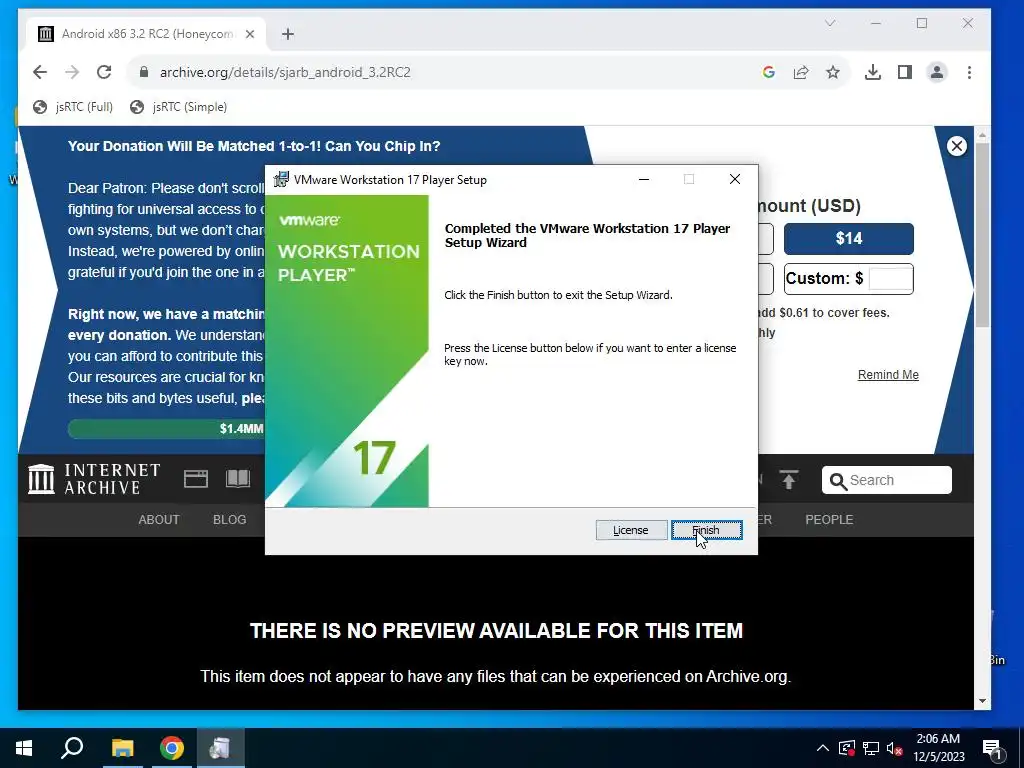Open jsRTC (Full) bookmark
This screenshot has width=1024, height=768.
73,106
